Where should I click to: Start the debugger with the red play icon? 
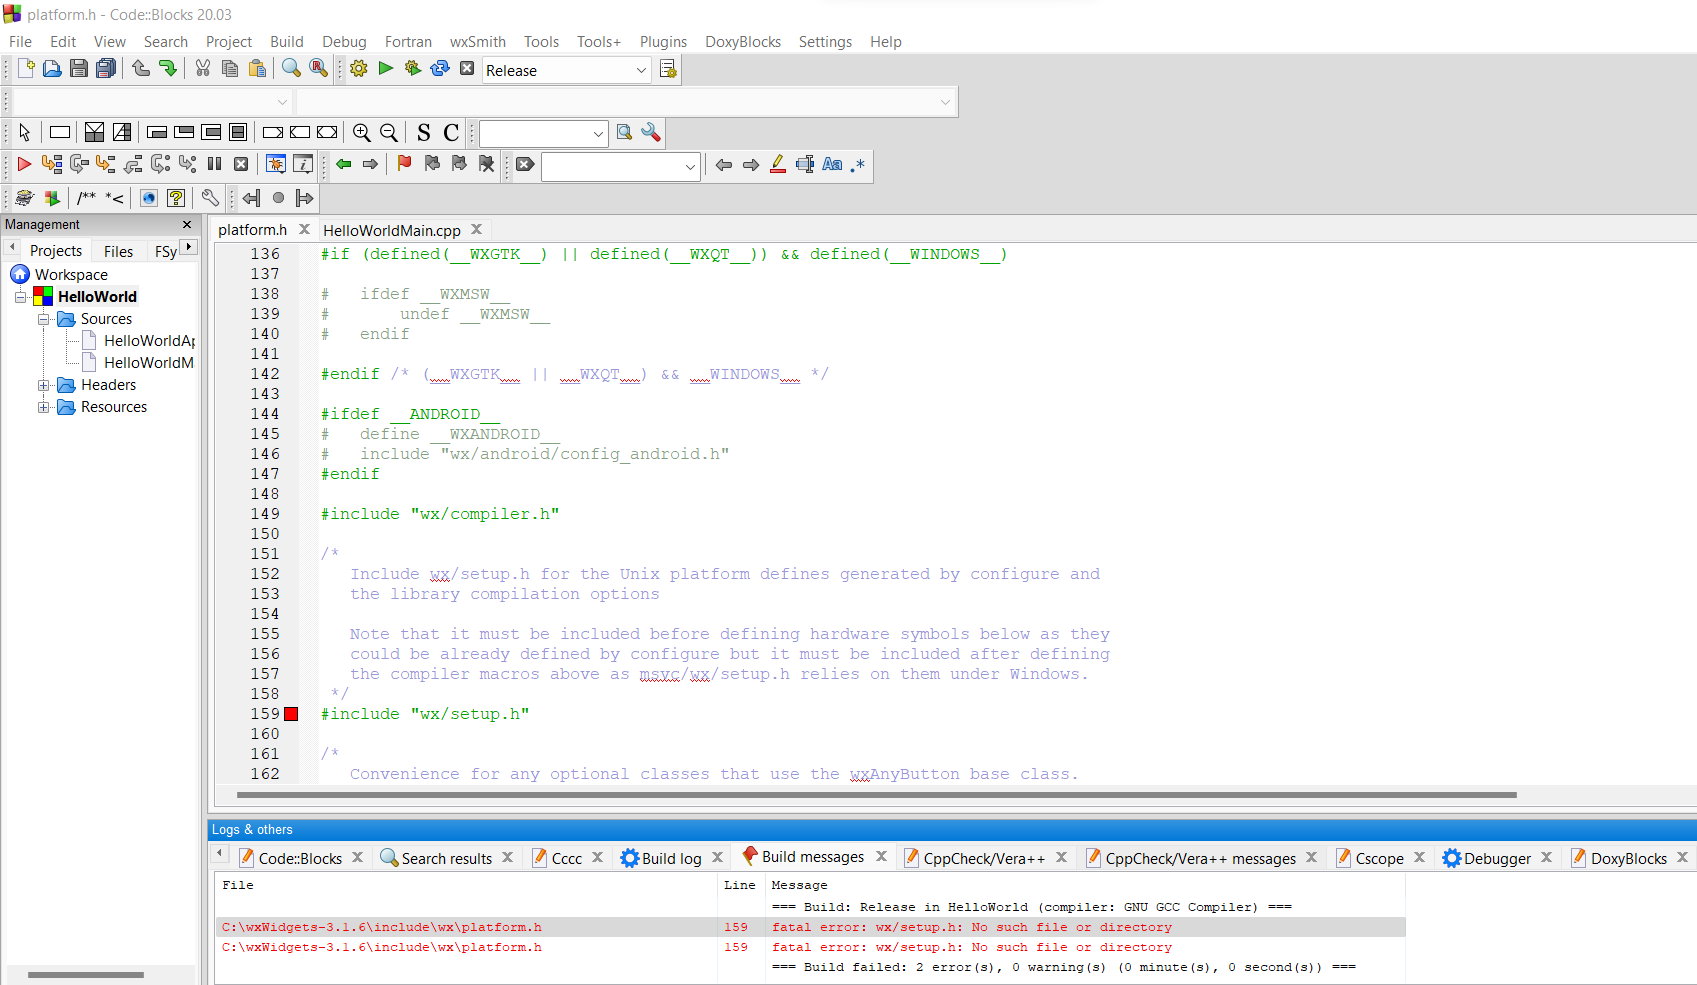pyautogui.click(x=23, y=165)
